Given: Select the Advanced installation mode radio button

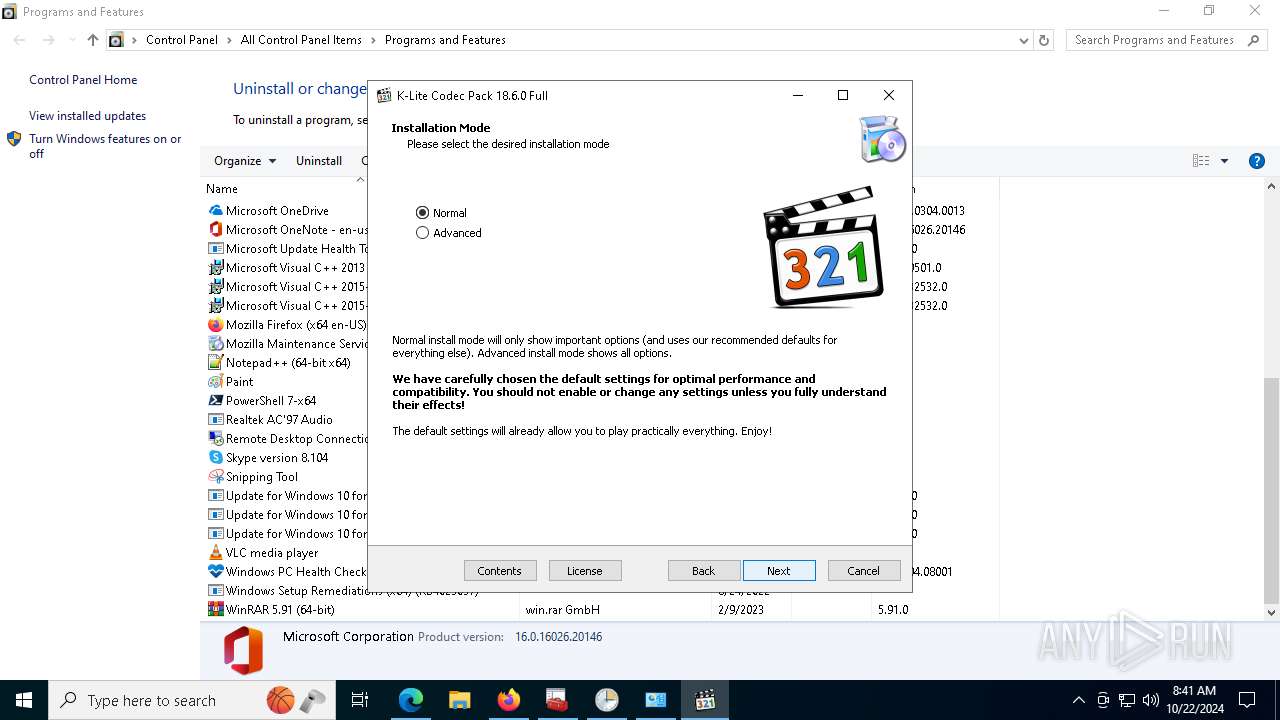Looking at the screenshot, I should (422, 233).
